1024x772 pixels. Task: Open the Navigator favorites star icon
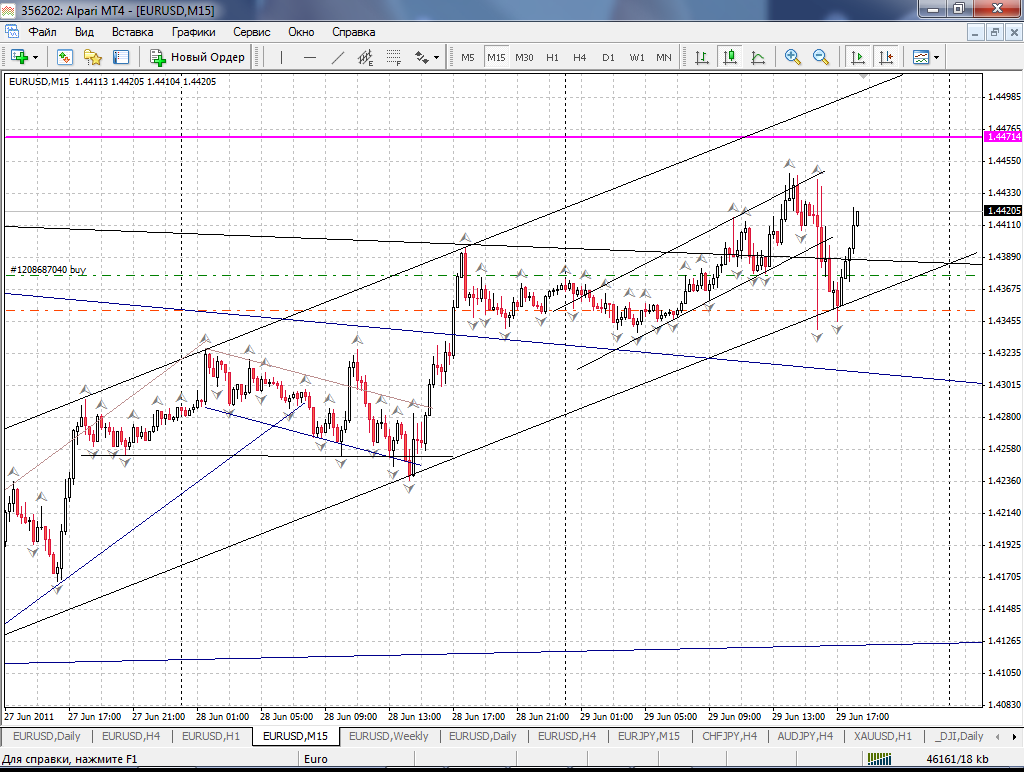[93, 57]
